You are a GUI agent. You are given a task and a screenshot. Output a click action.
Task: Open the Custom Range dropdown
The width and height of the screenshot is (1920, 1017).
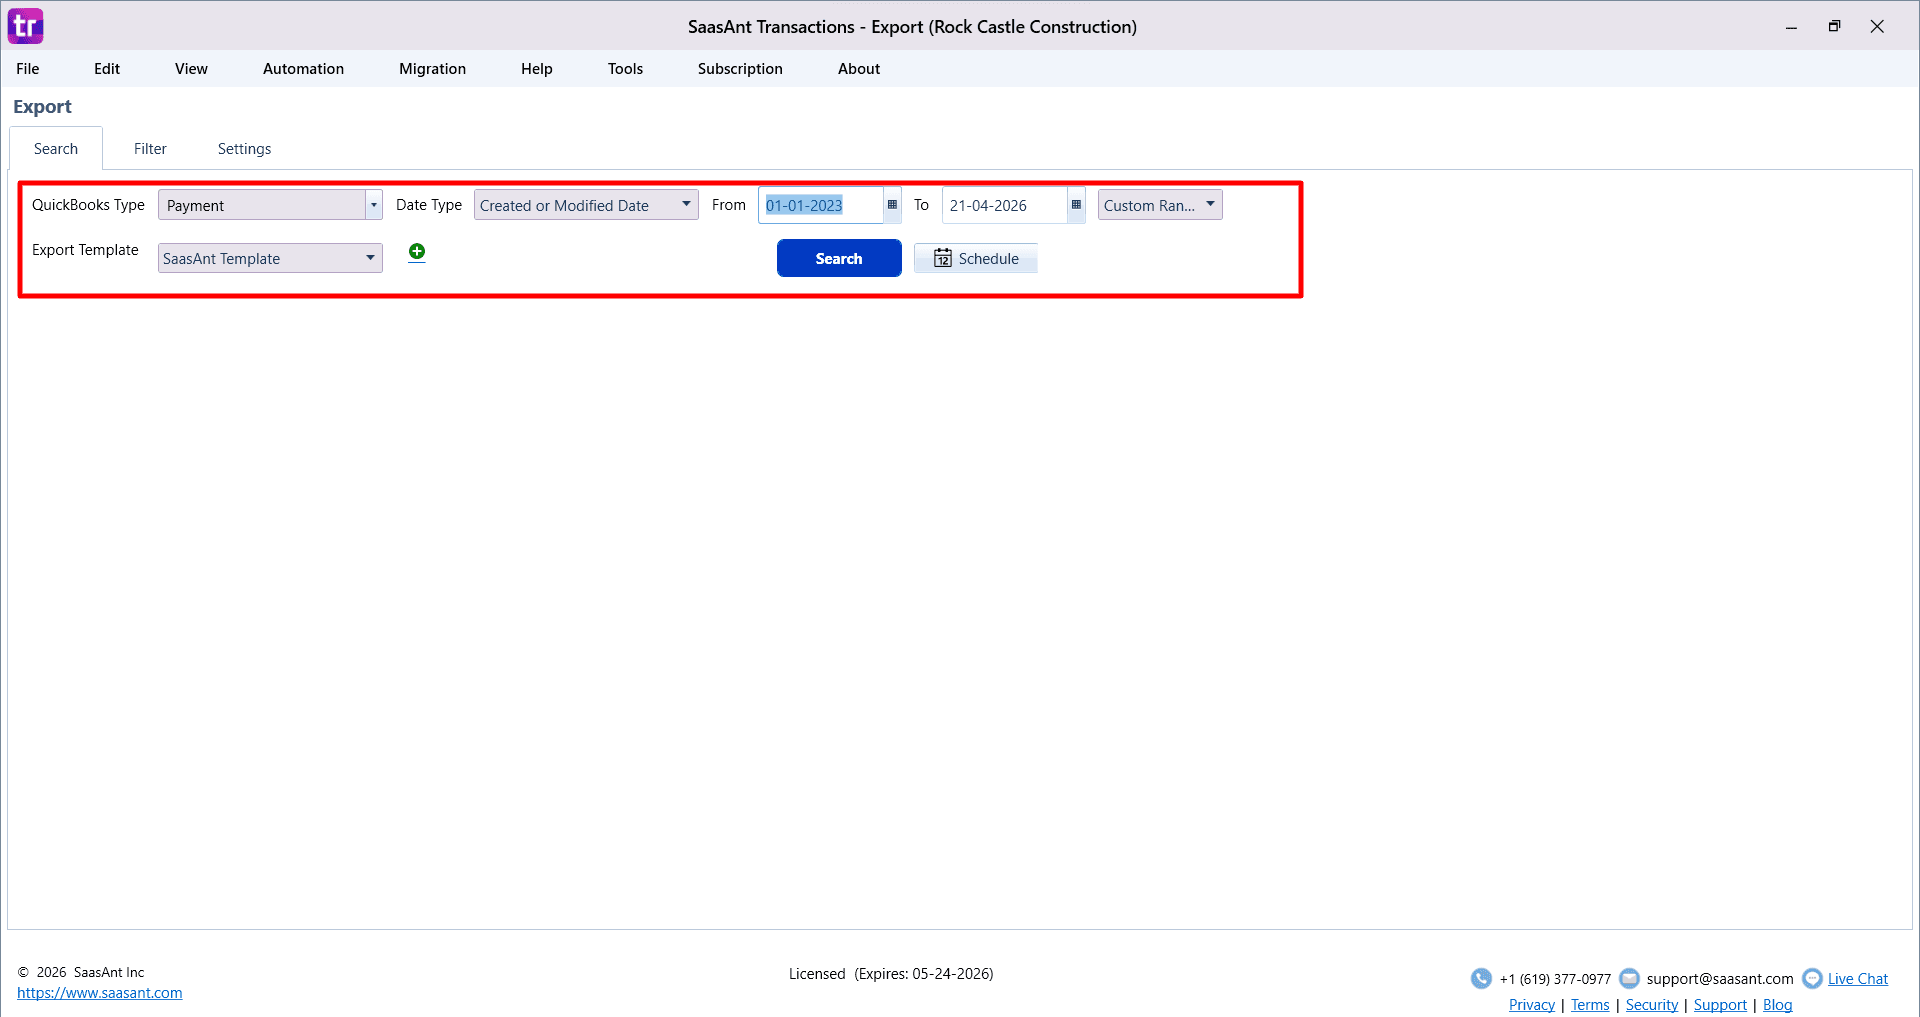[1160, 205]
